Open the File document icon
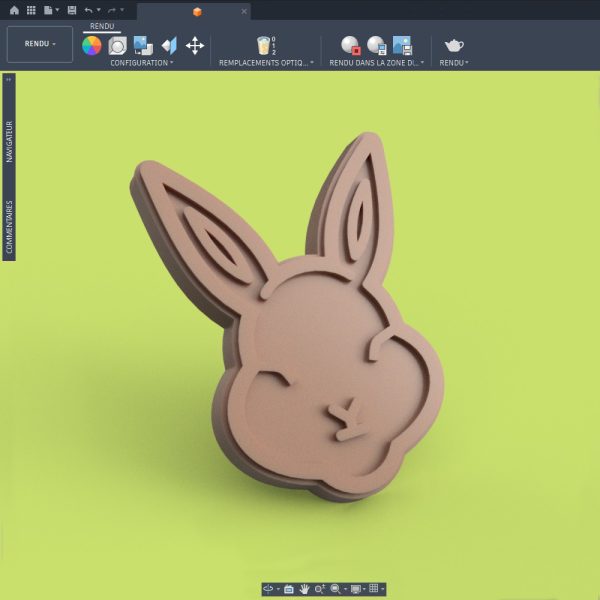The image size is (600, 600). click(x=48, y=10)
